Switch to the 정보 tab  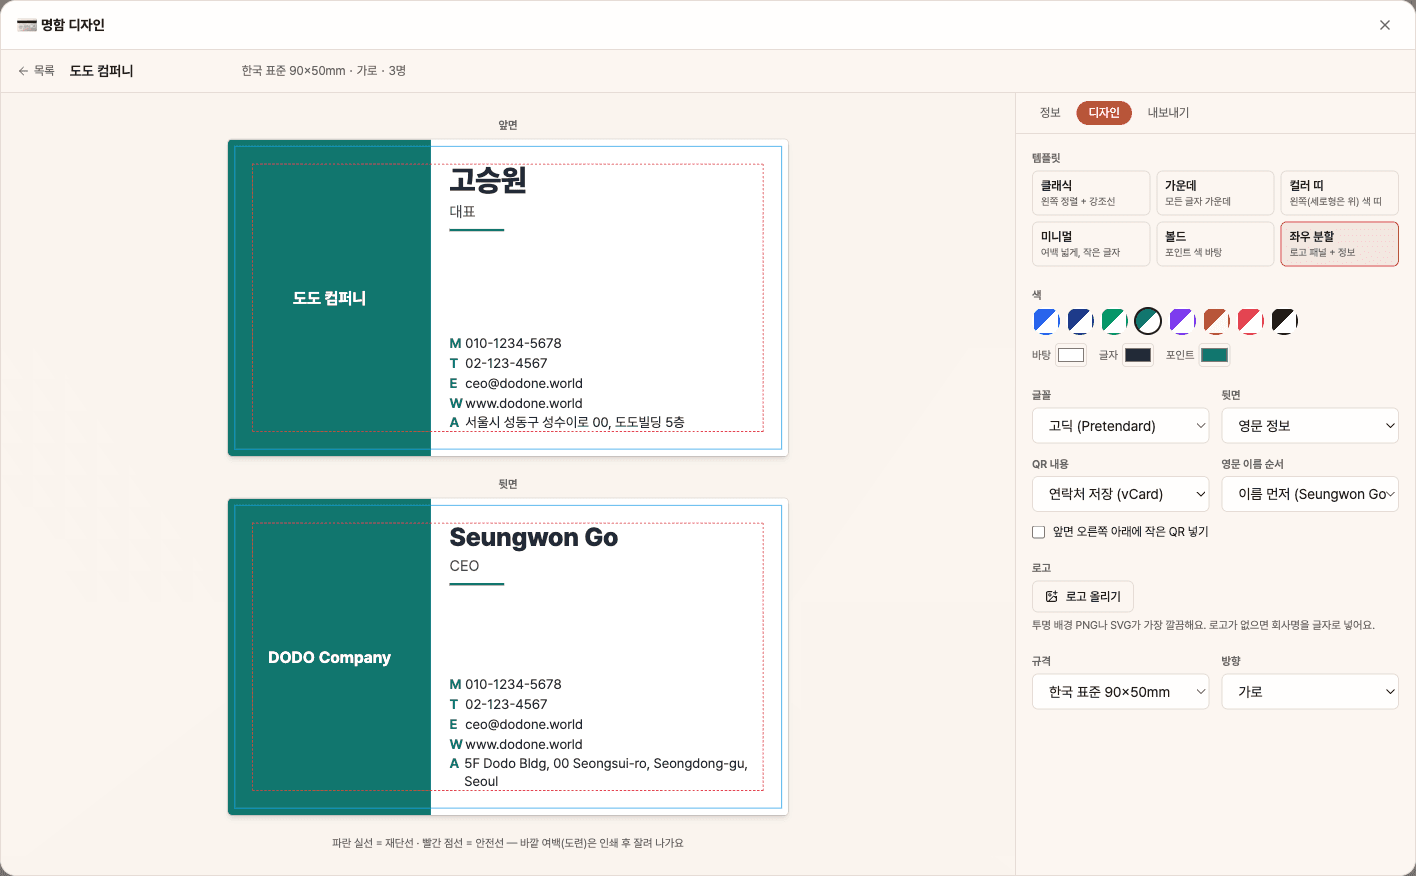(x=1050, y=113)
